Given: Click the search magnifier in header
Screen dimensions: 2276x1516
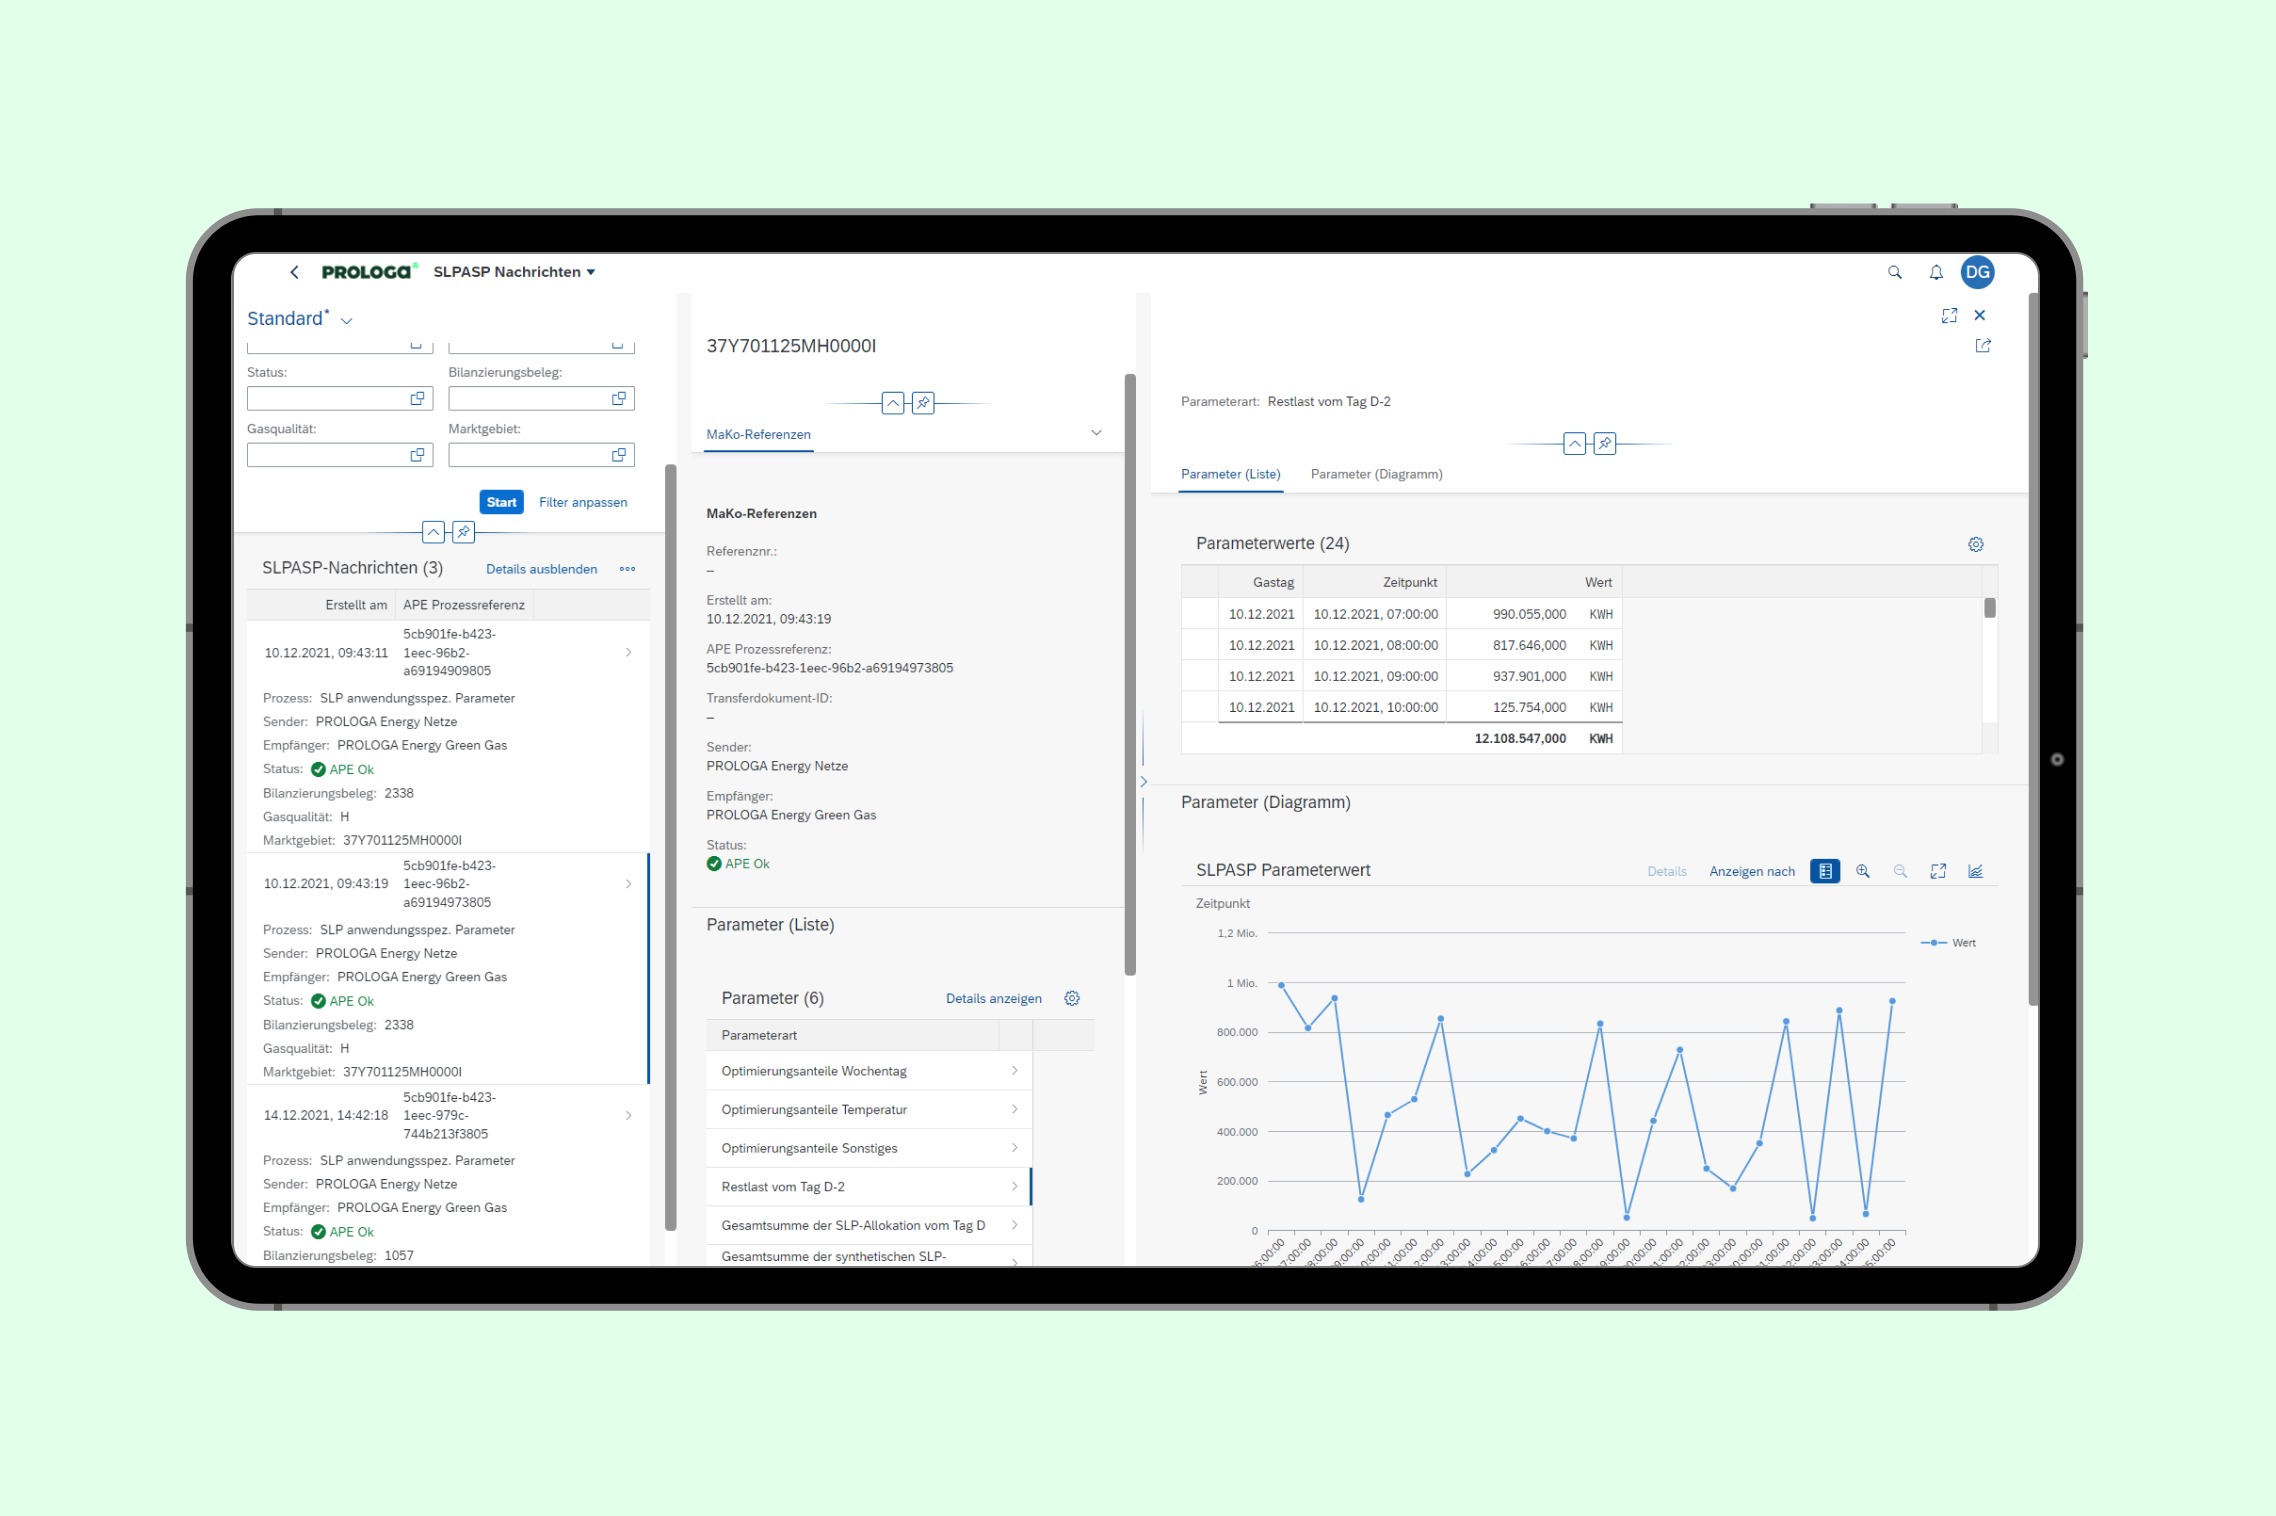Looking at the screenshot, I should click(1894, 272).
